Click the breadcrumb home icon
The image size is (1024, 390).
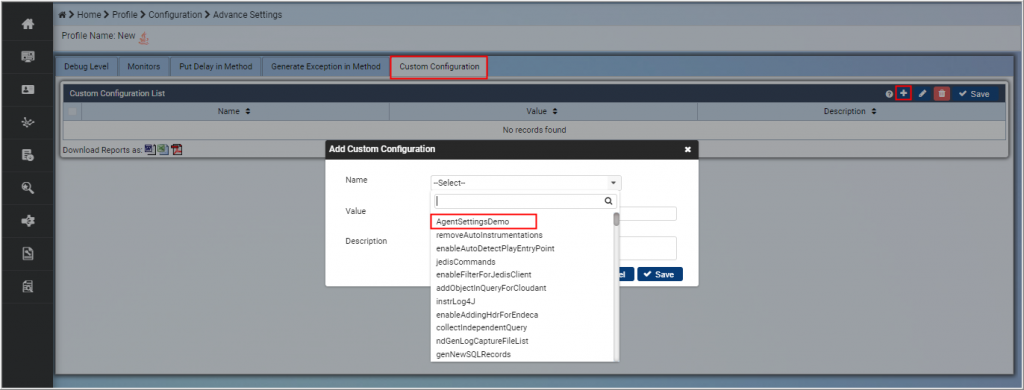[62, 14]
